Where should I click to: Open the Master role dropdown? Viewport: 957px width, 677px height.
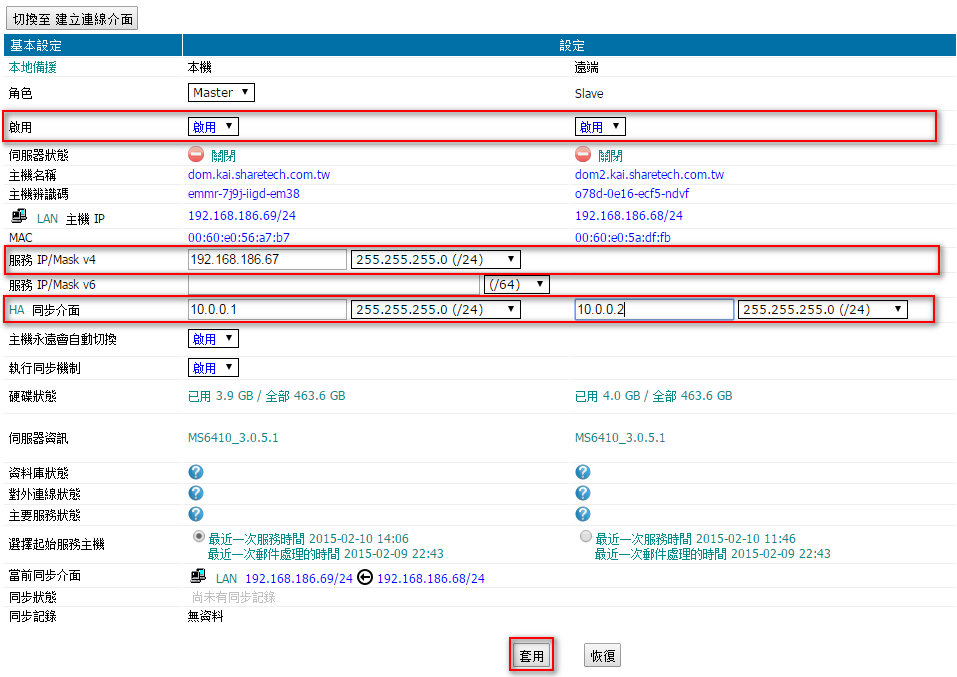click(x=221, y=93)
